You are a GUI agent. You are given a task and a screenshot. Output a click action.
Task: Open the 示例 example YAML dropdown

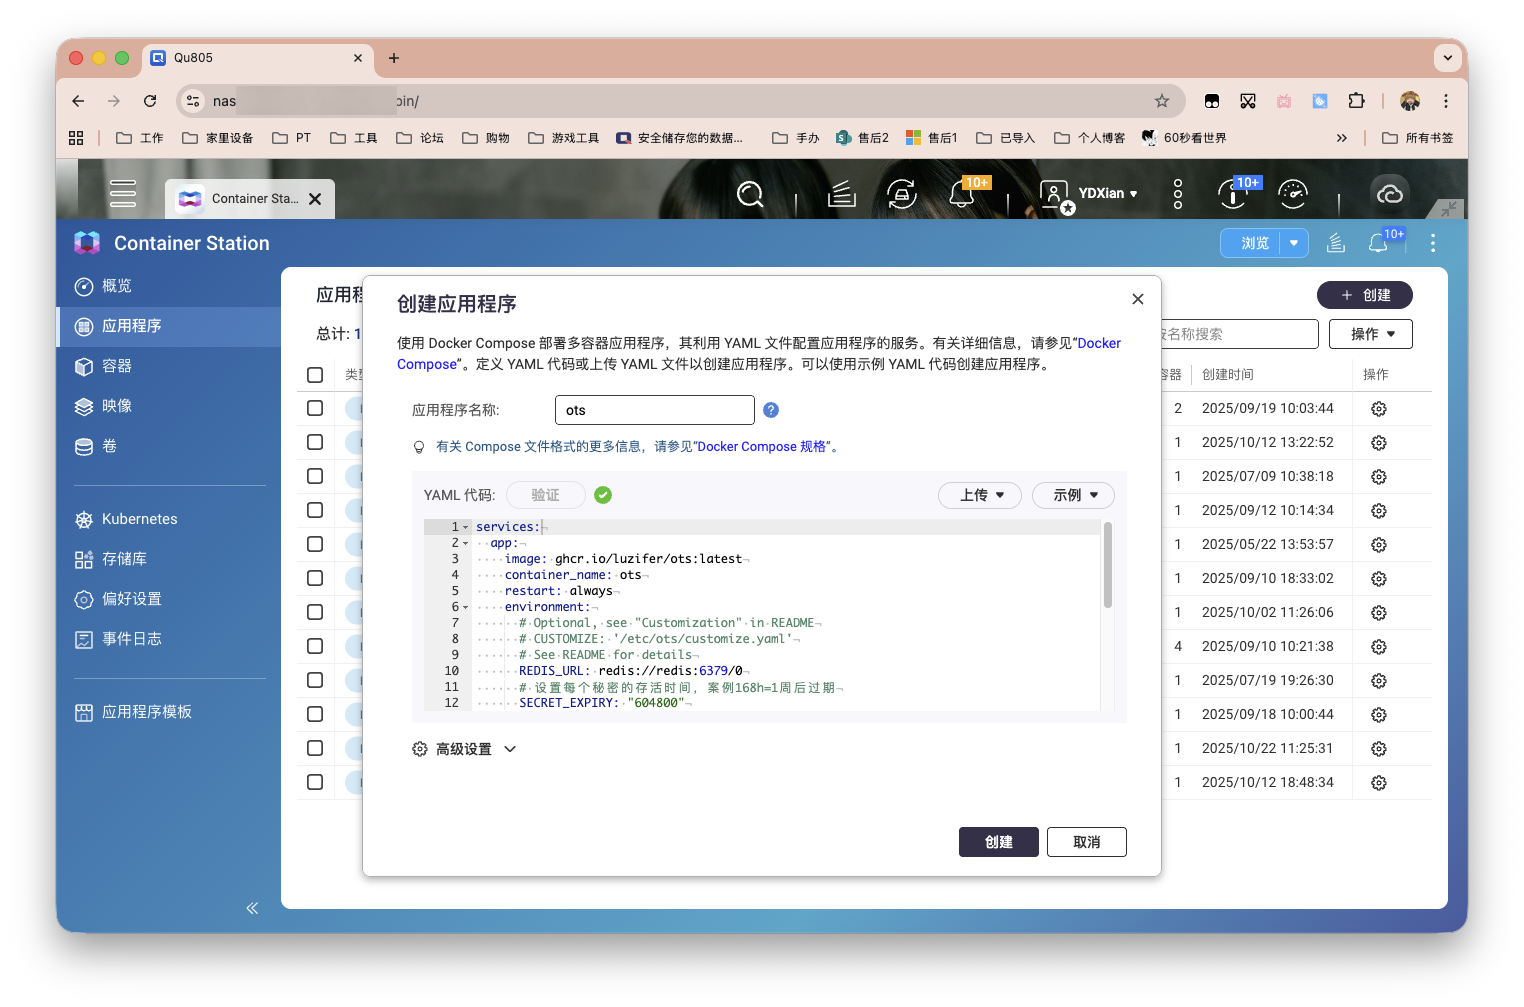(x=1072, y=495)
